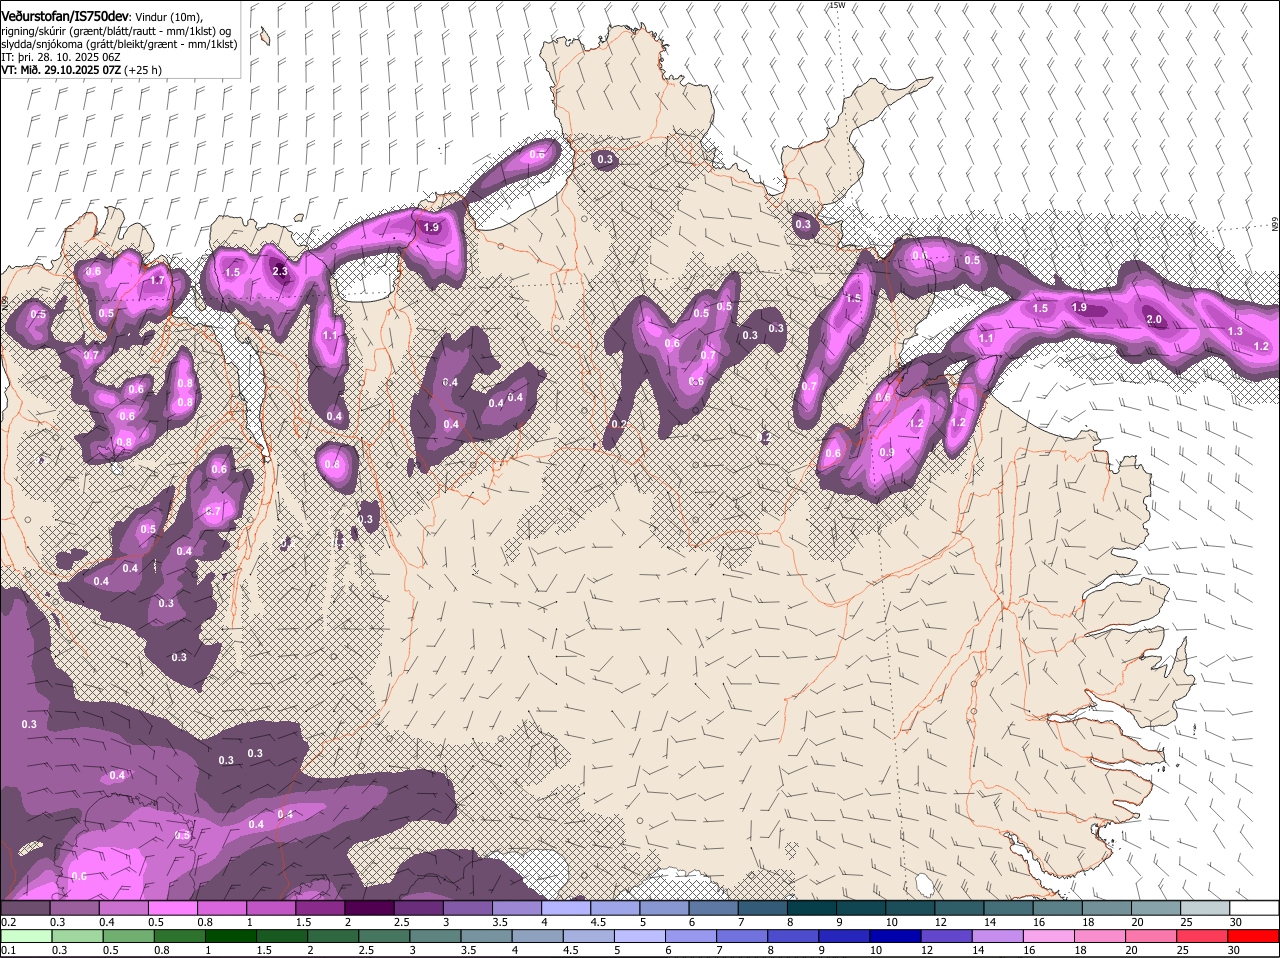Pick the pink lower-row swatch labeled 18
1280x958 pixels.
1103,936
